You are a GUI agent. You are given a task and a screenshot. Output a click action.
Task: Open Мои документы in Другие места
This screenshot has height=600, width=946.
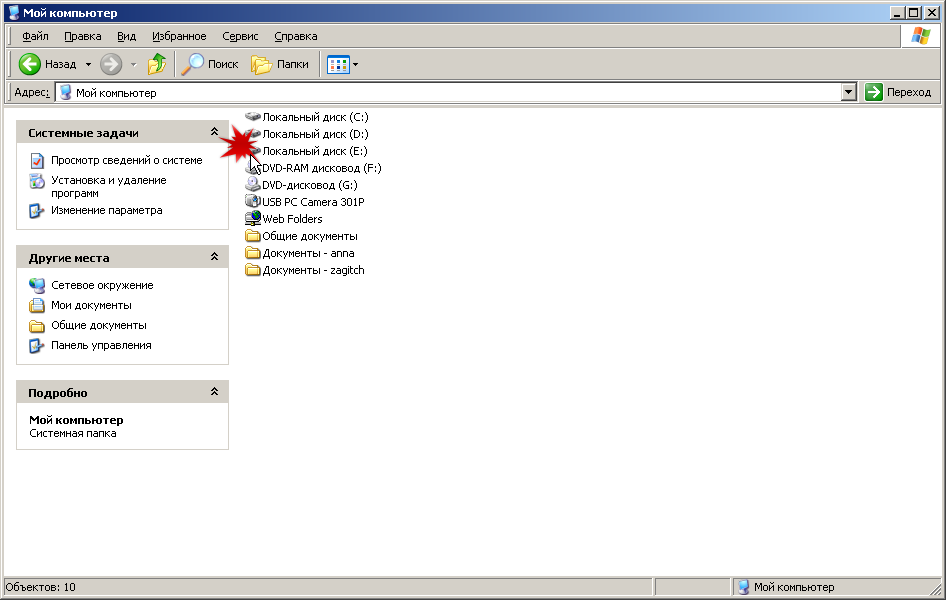point(91,305)
